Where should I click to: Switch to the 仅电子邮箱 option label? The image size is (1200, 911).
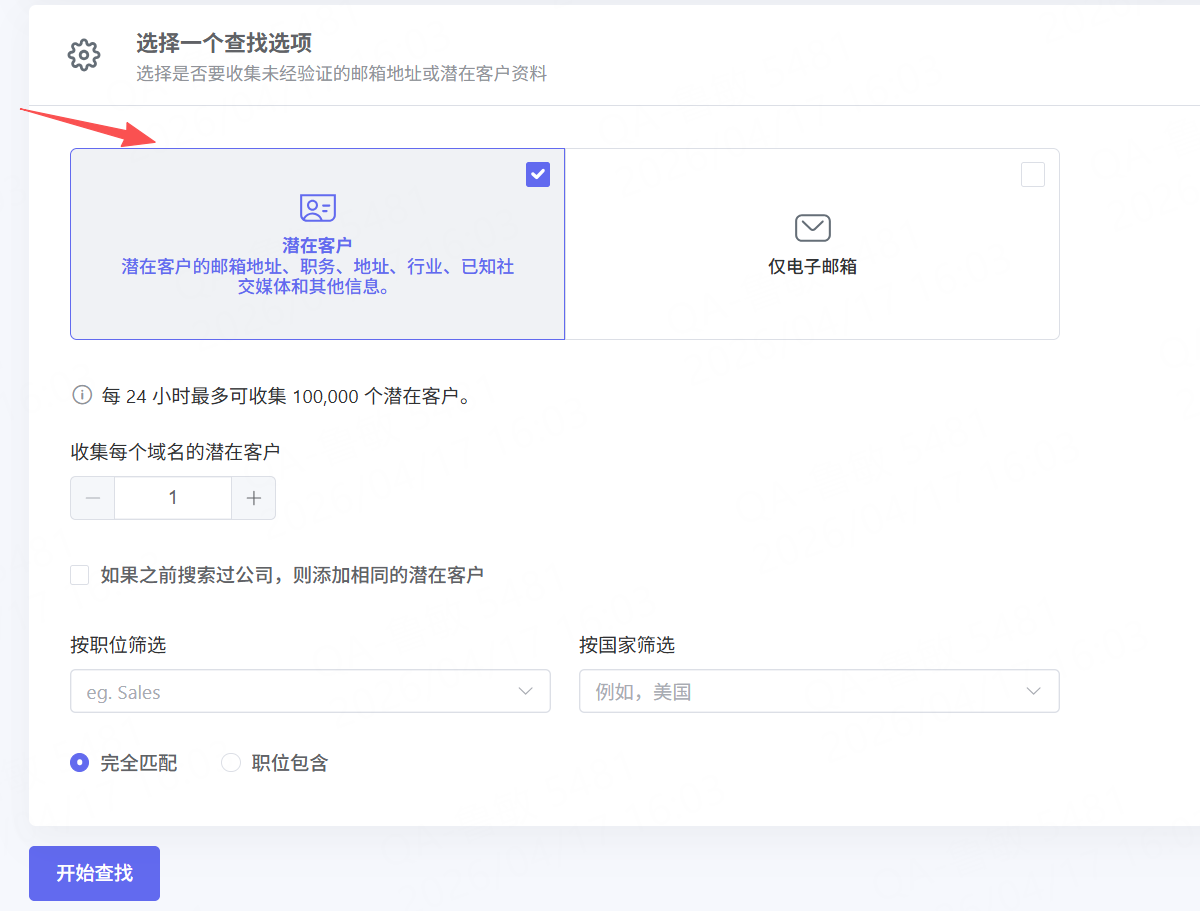coord(812,267)
